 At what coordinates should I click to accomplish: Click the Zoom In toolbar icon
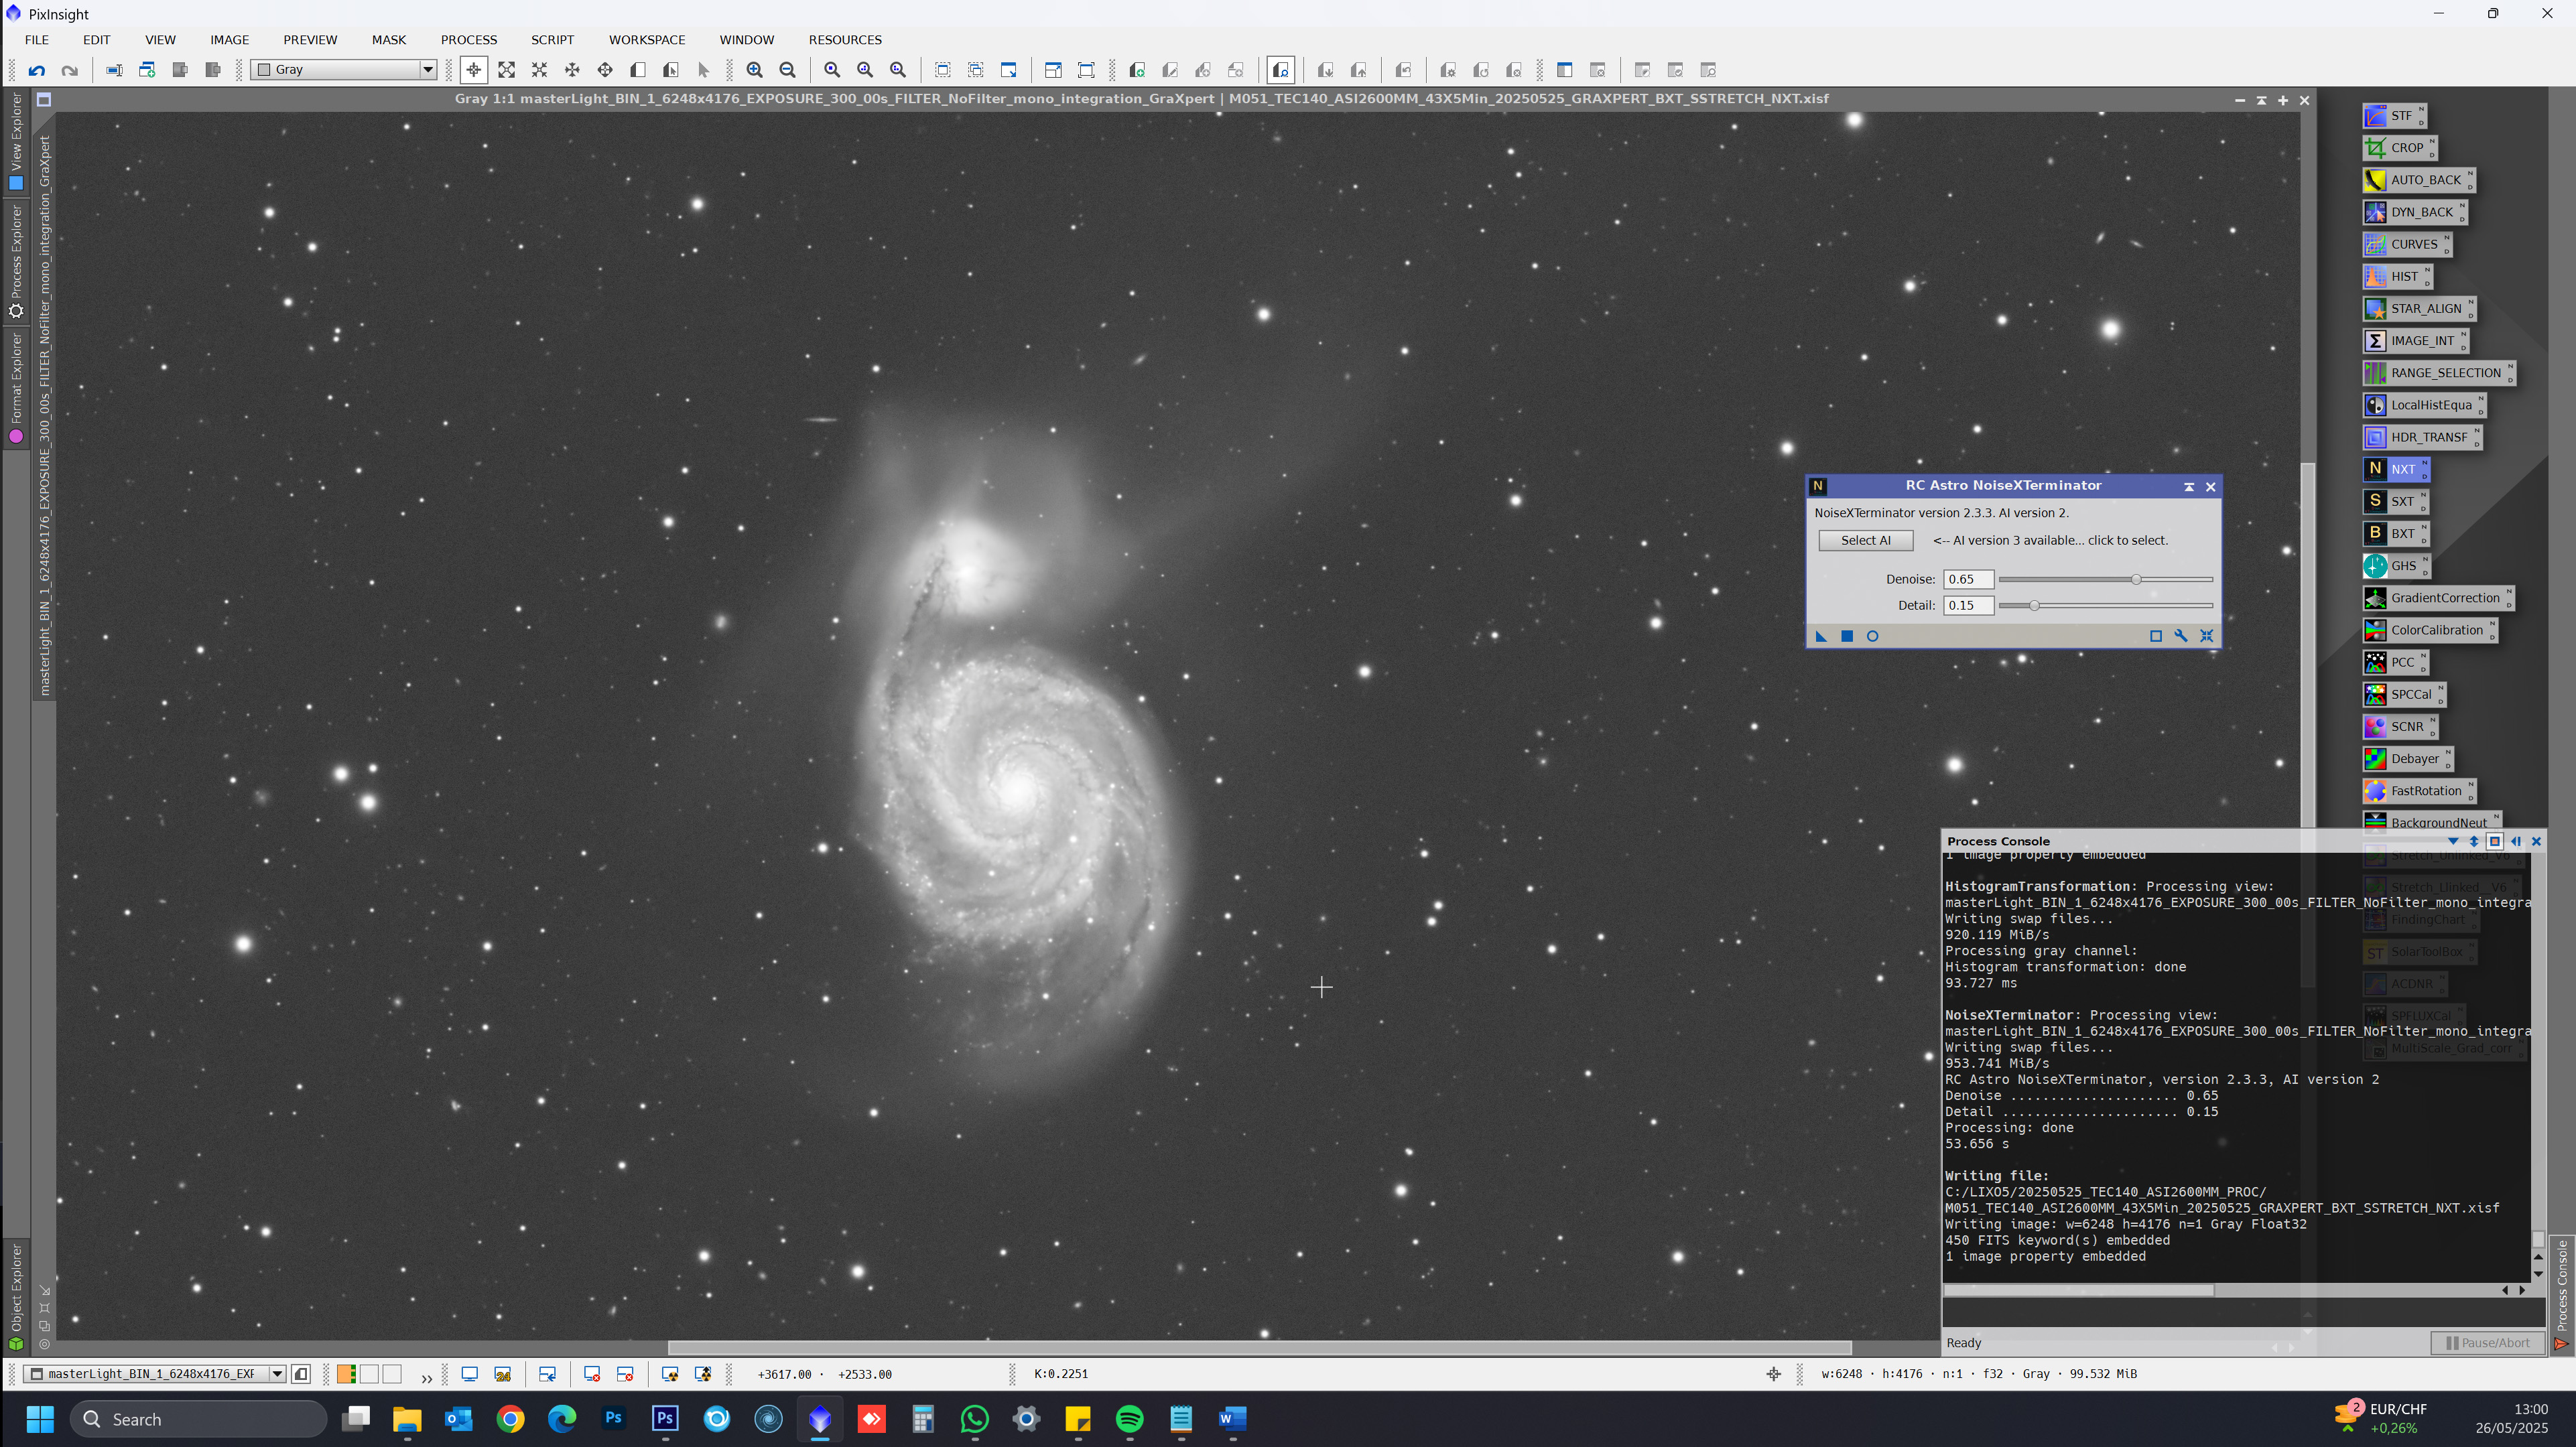pos(754,70)
